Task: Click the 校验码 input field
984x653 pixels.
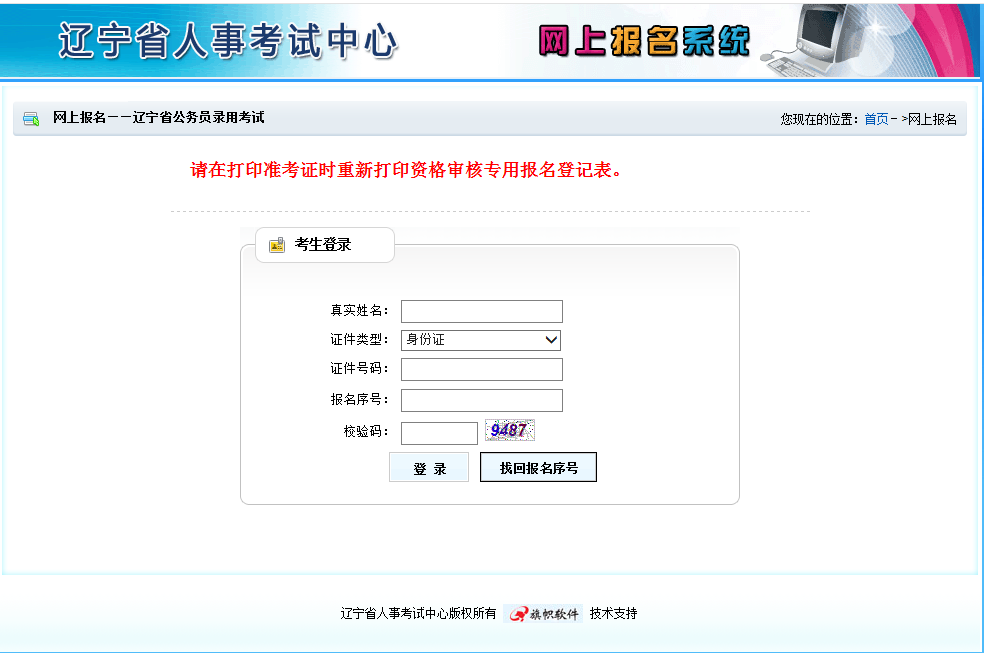Action: pos(439,432)
